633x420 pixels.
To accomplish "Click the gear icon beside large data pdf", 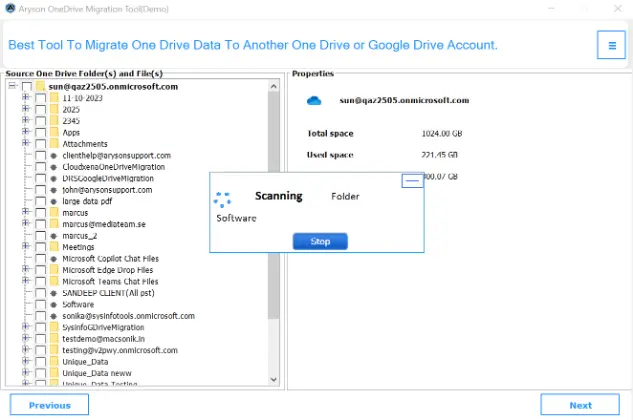I will 54,201.
